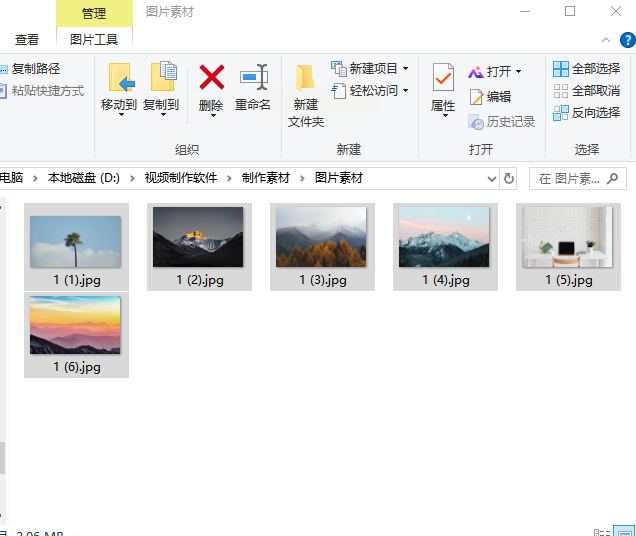636x536 pixels.
Task: Expand the Move to dropdown arrow
Action: tap(121, 115)
